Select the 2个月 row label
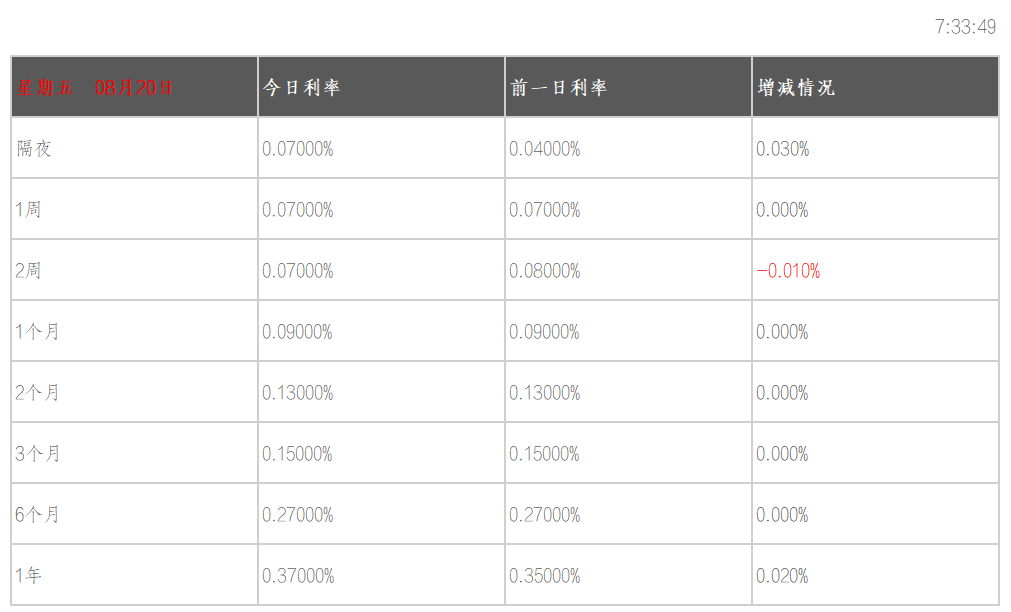This screenshot has width=1011, height=612. pyautogui.click(x=38, y=393)
